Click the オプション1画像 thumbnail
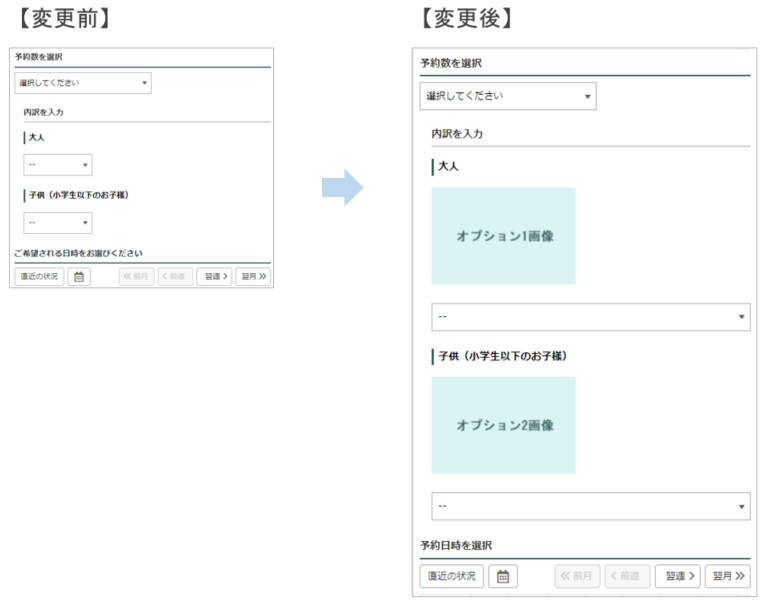Viewport: 770px width, 607px height. pos(503,236)
